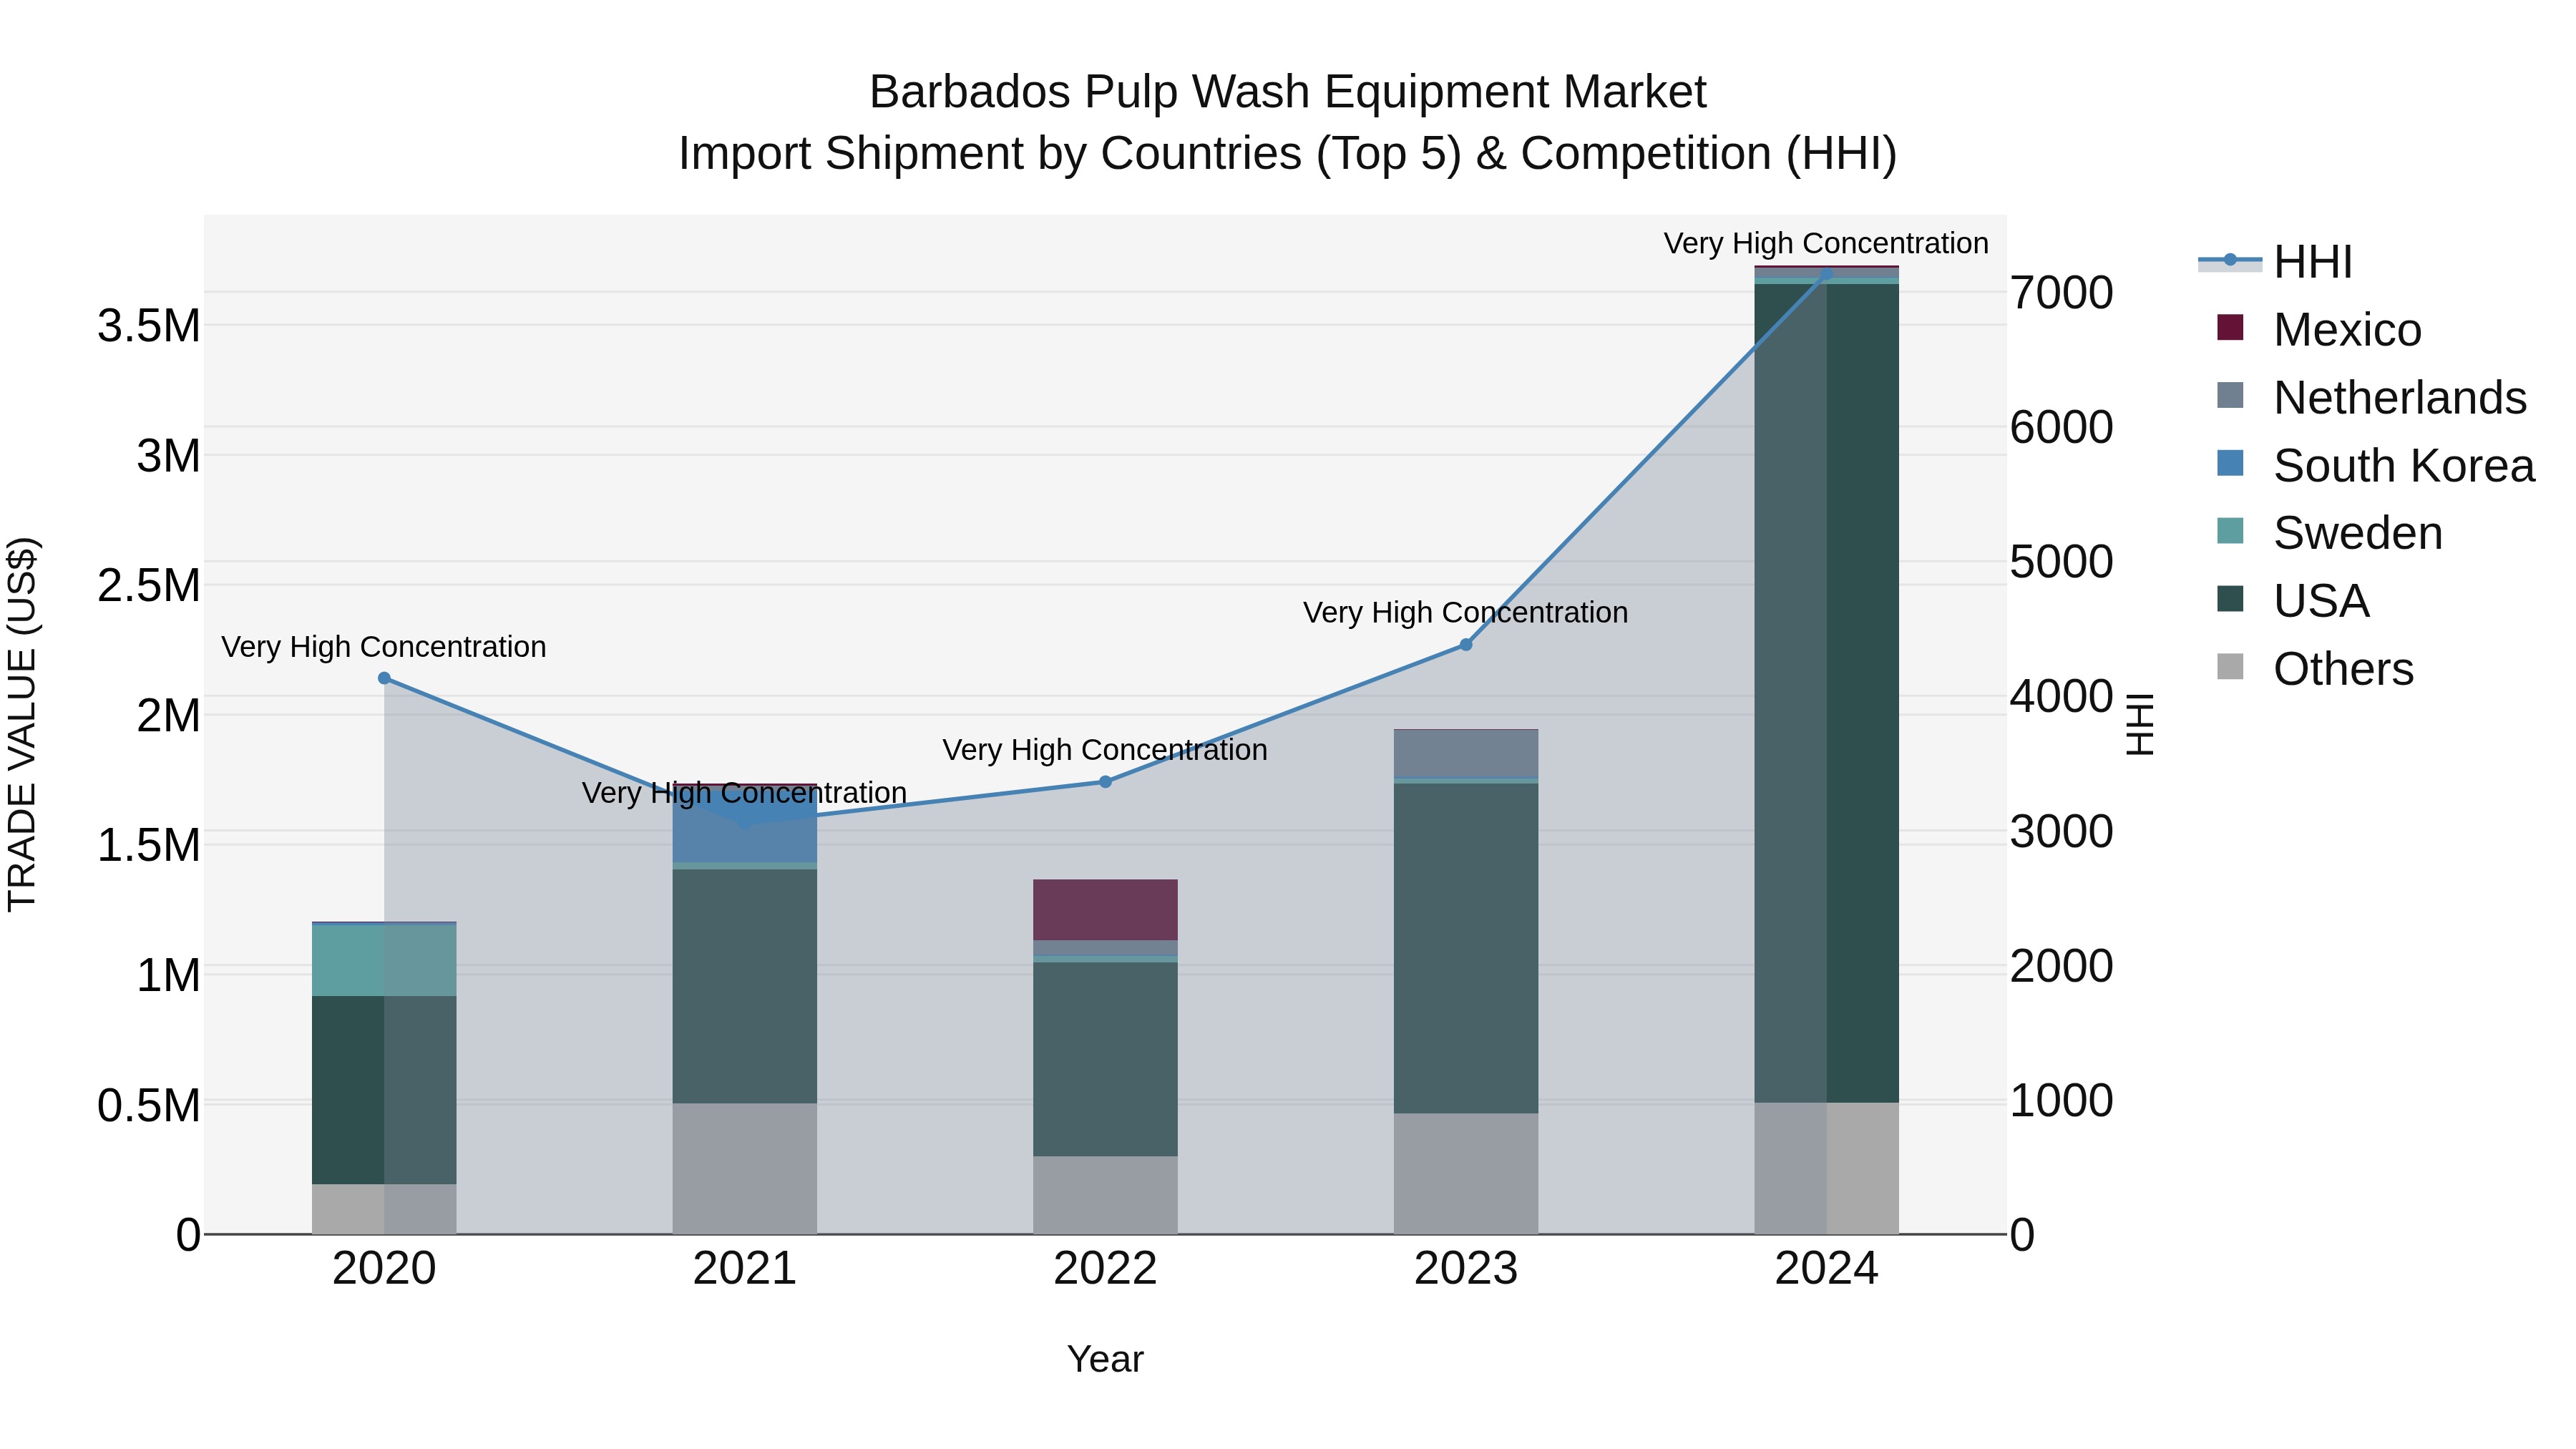Click 2022 Very High Concentration annotation

click(1105, 750)
